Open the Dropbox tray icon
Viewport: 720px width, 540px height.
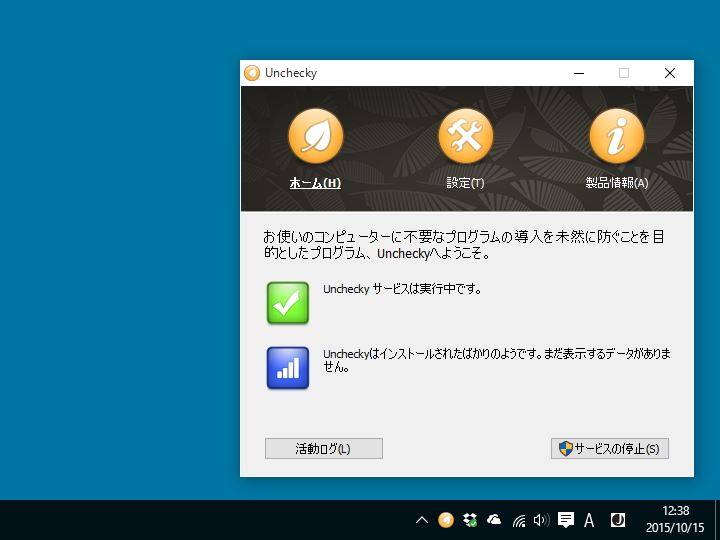coord(470,520)
